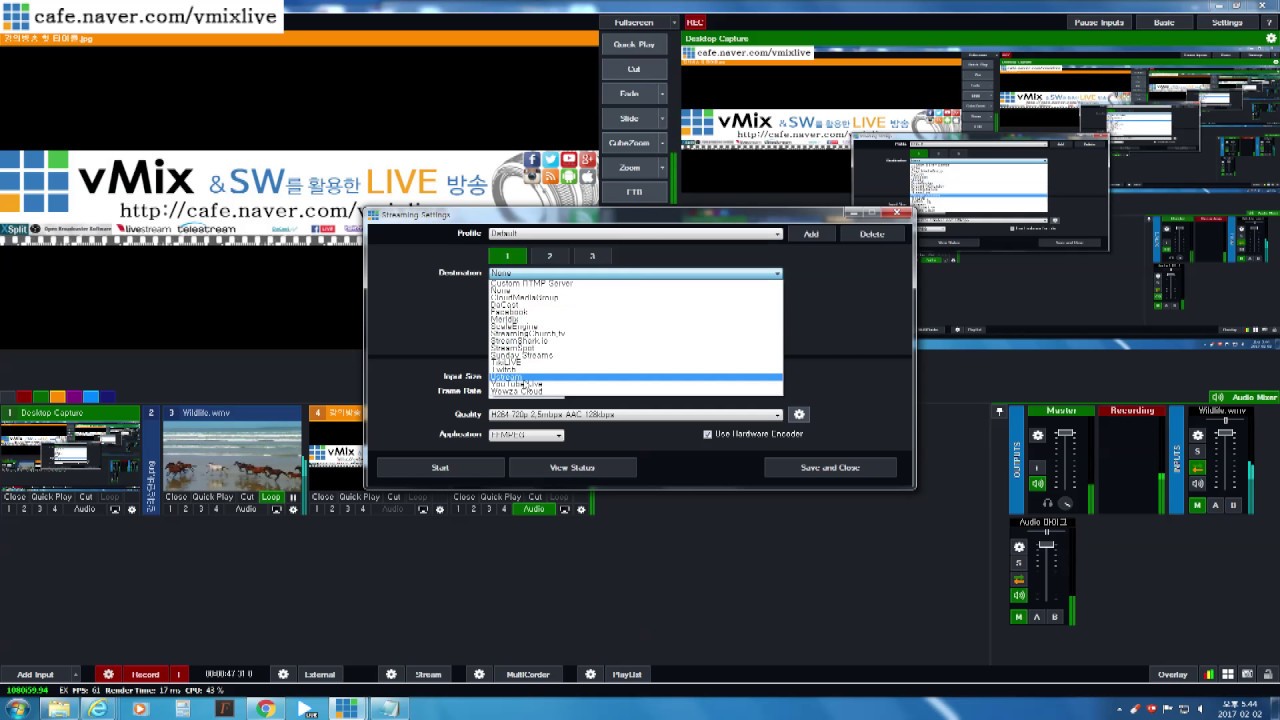
Task: Open file explorer from taskbar
Action: point(58,709)
